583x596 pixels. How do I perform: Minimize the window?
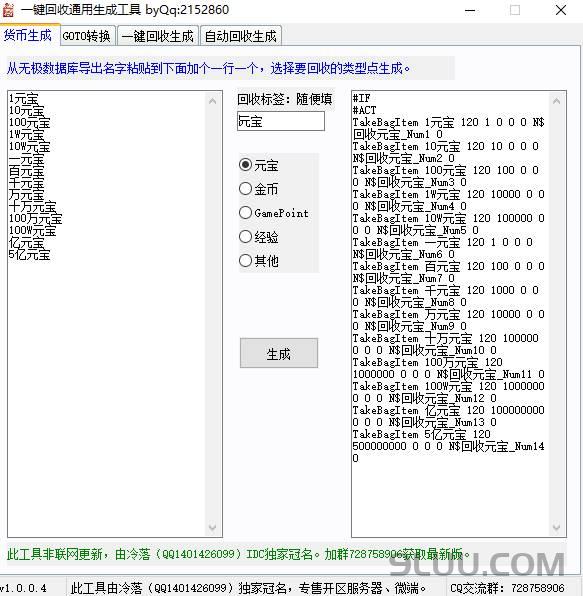470,10
